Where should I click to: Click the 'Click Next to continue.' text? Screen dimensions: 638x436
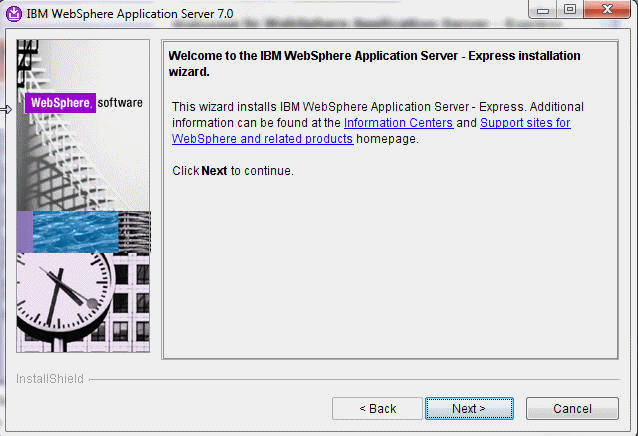233,171
